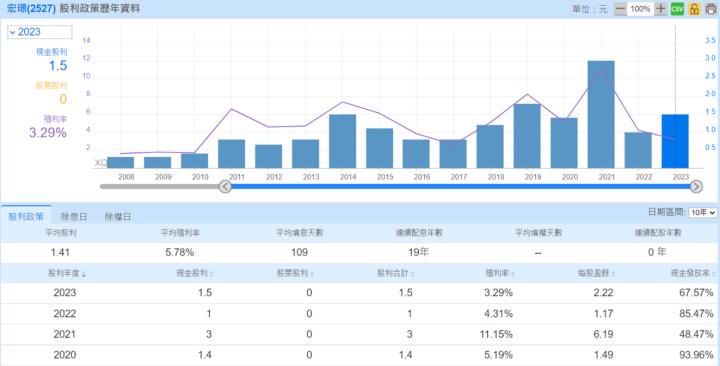Click the left range handle on chart slider
Viewport: 720px width, 366px height.
tap(225, 186)
